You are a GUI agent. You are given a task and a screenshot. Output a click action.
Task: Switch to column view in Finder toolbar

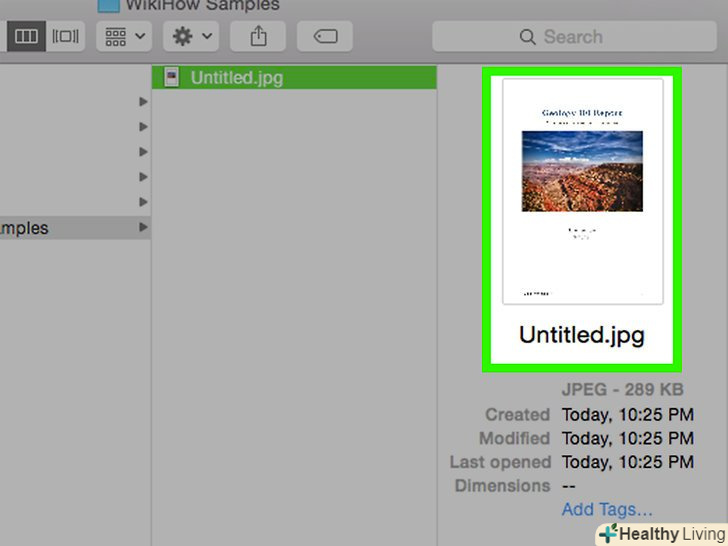point(26,36)
